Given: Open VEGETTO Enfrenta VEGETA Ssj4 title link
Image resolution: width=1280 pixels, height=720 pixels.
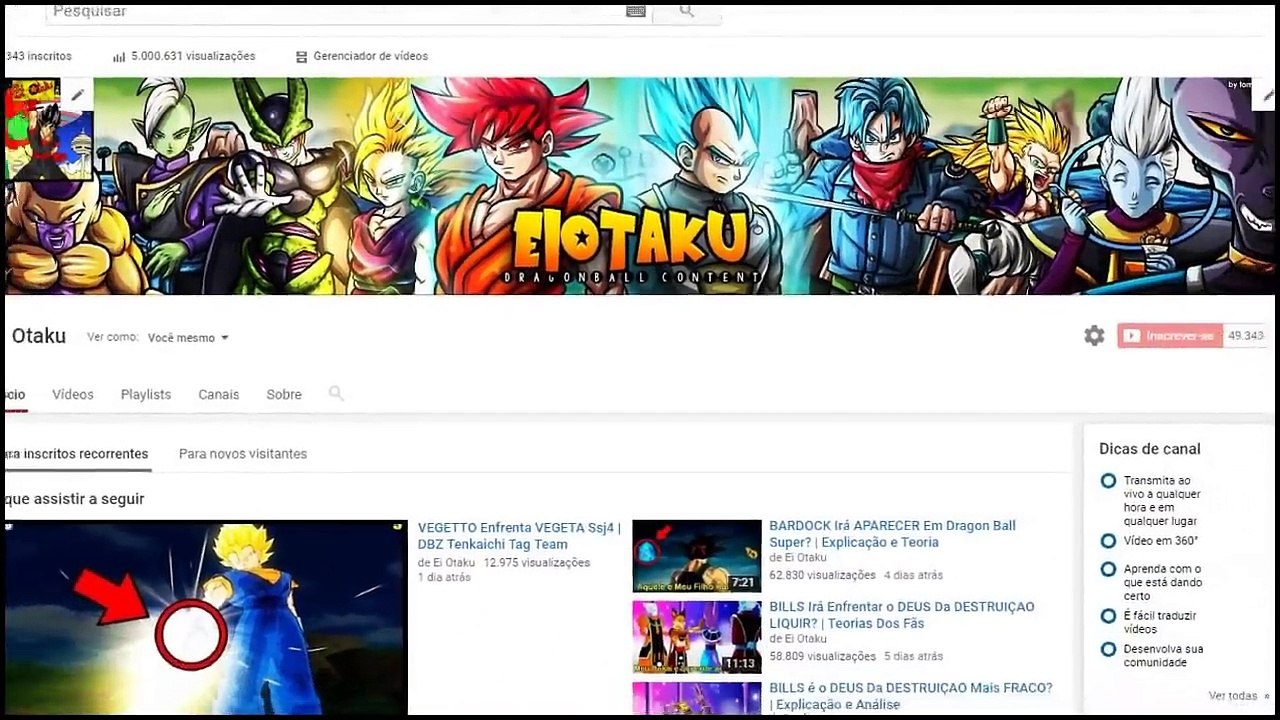Looking at the screenshot, I should pos(519,536).
